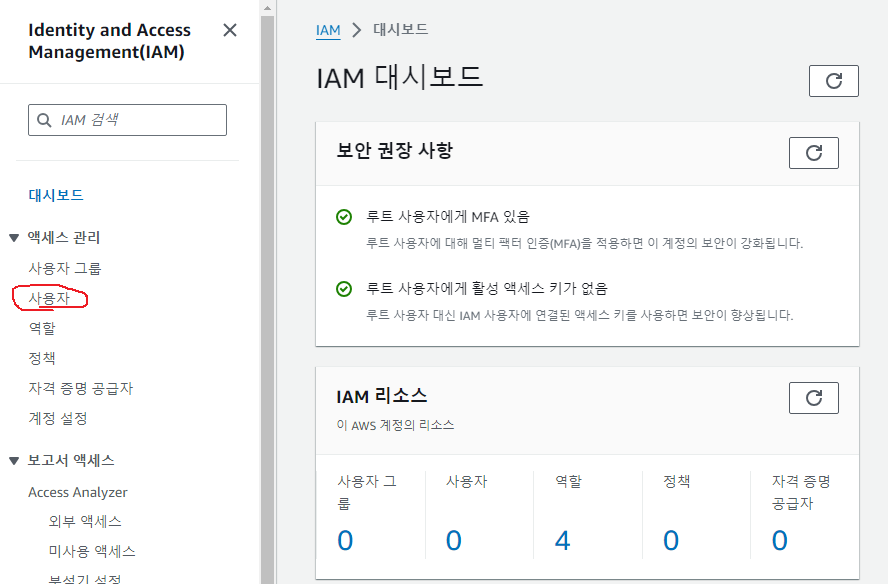
Task: Open 사용자 그룹 in the sidebar
Action: click(x=65, y=268)
